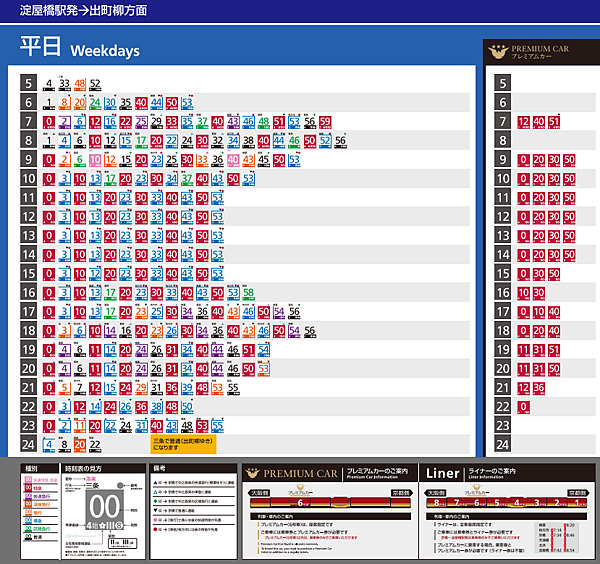The width and height of the screenshot is (600, 564).
Task: Click the yellow 三条で普通 note box
Action: coord(183,444)
